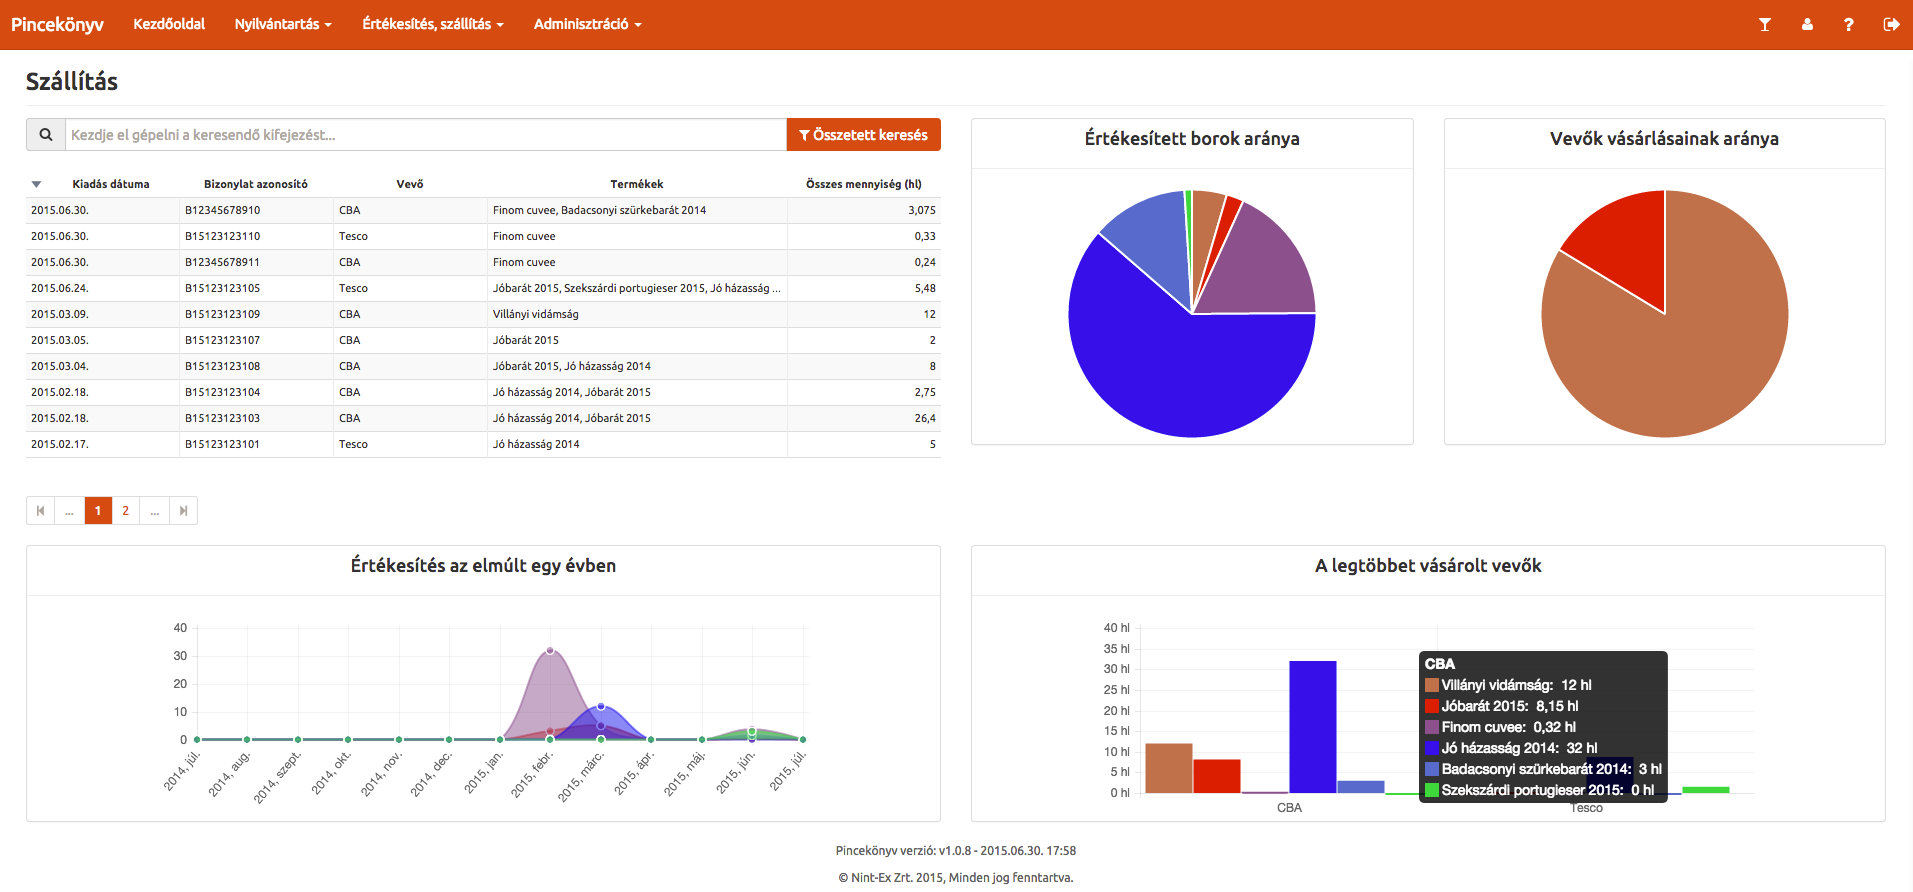Viewport: 1913px width, 892px height.
Task: Select row with document B12345678911
Action: click(483, 262)
